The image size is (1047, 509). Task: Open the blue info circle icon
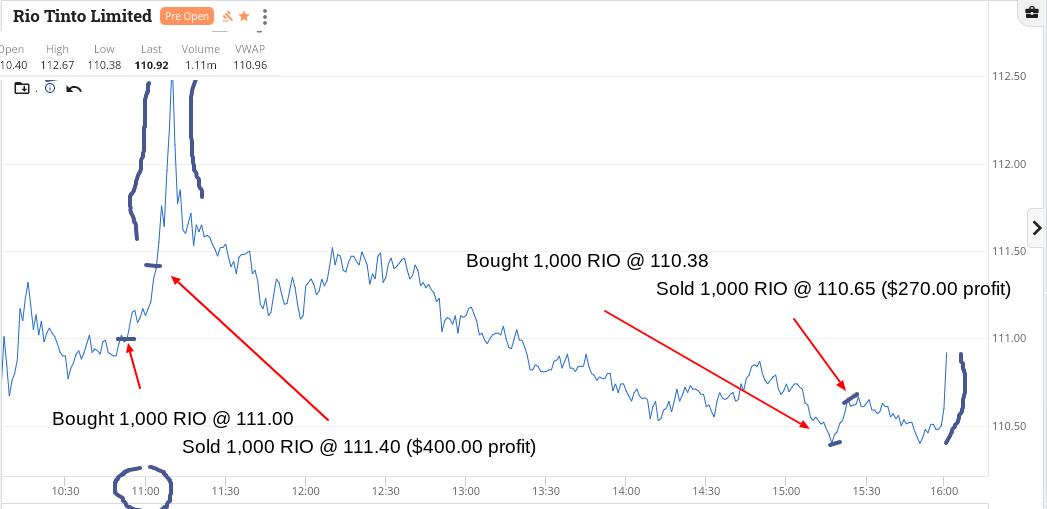click(50, 88)
